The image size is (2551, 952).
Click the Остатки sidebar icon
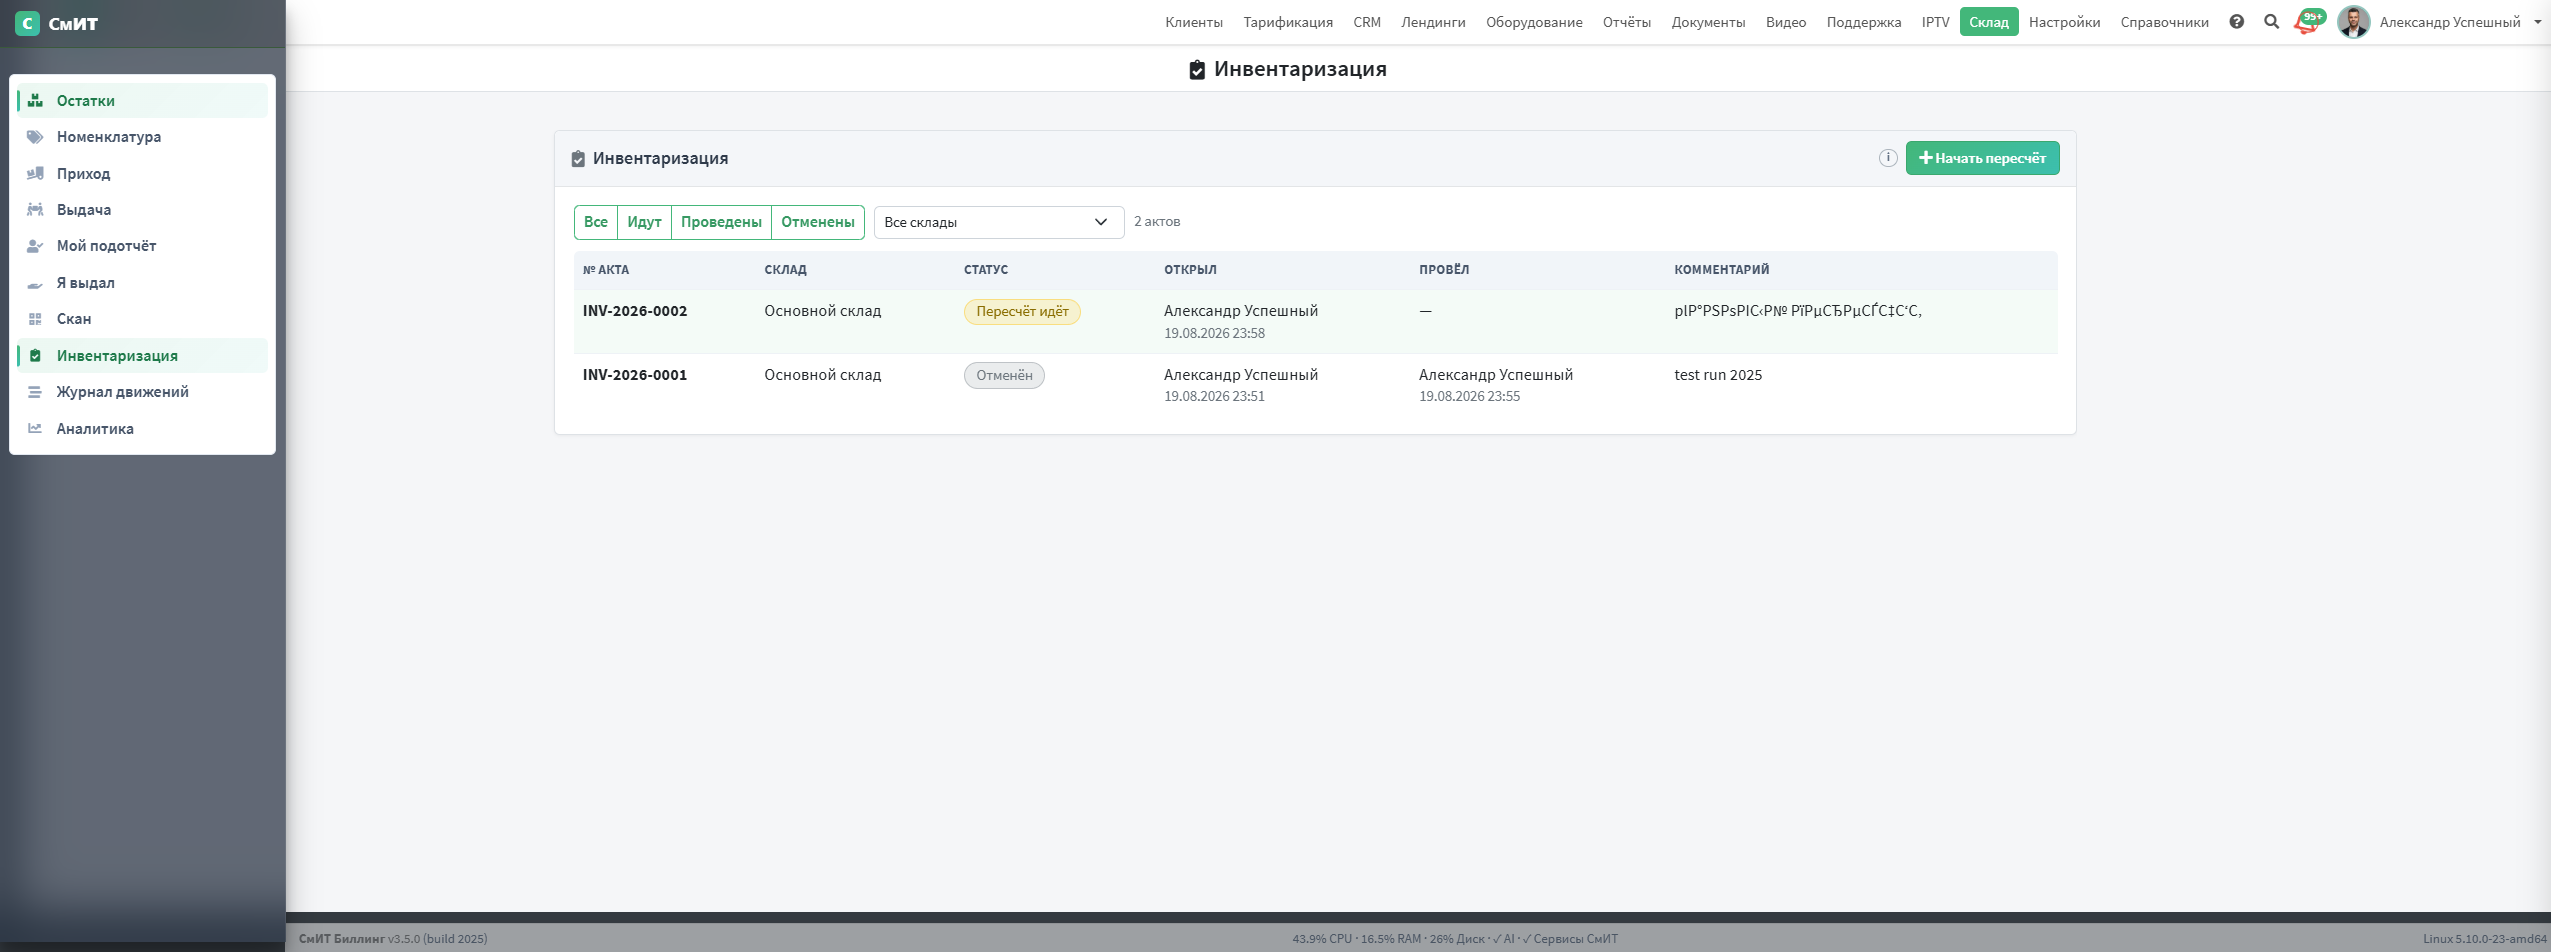click(35, 100)
